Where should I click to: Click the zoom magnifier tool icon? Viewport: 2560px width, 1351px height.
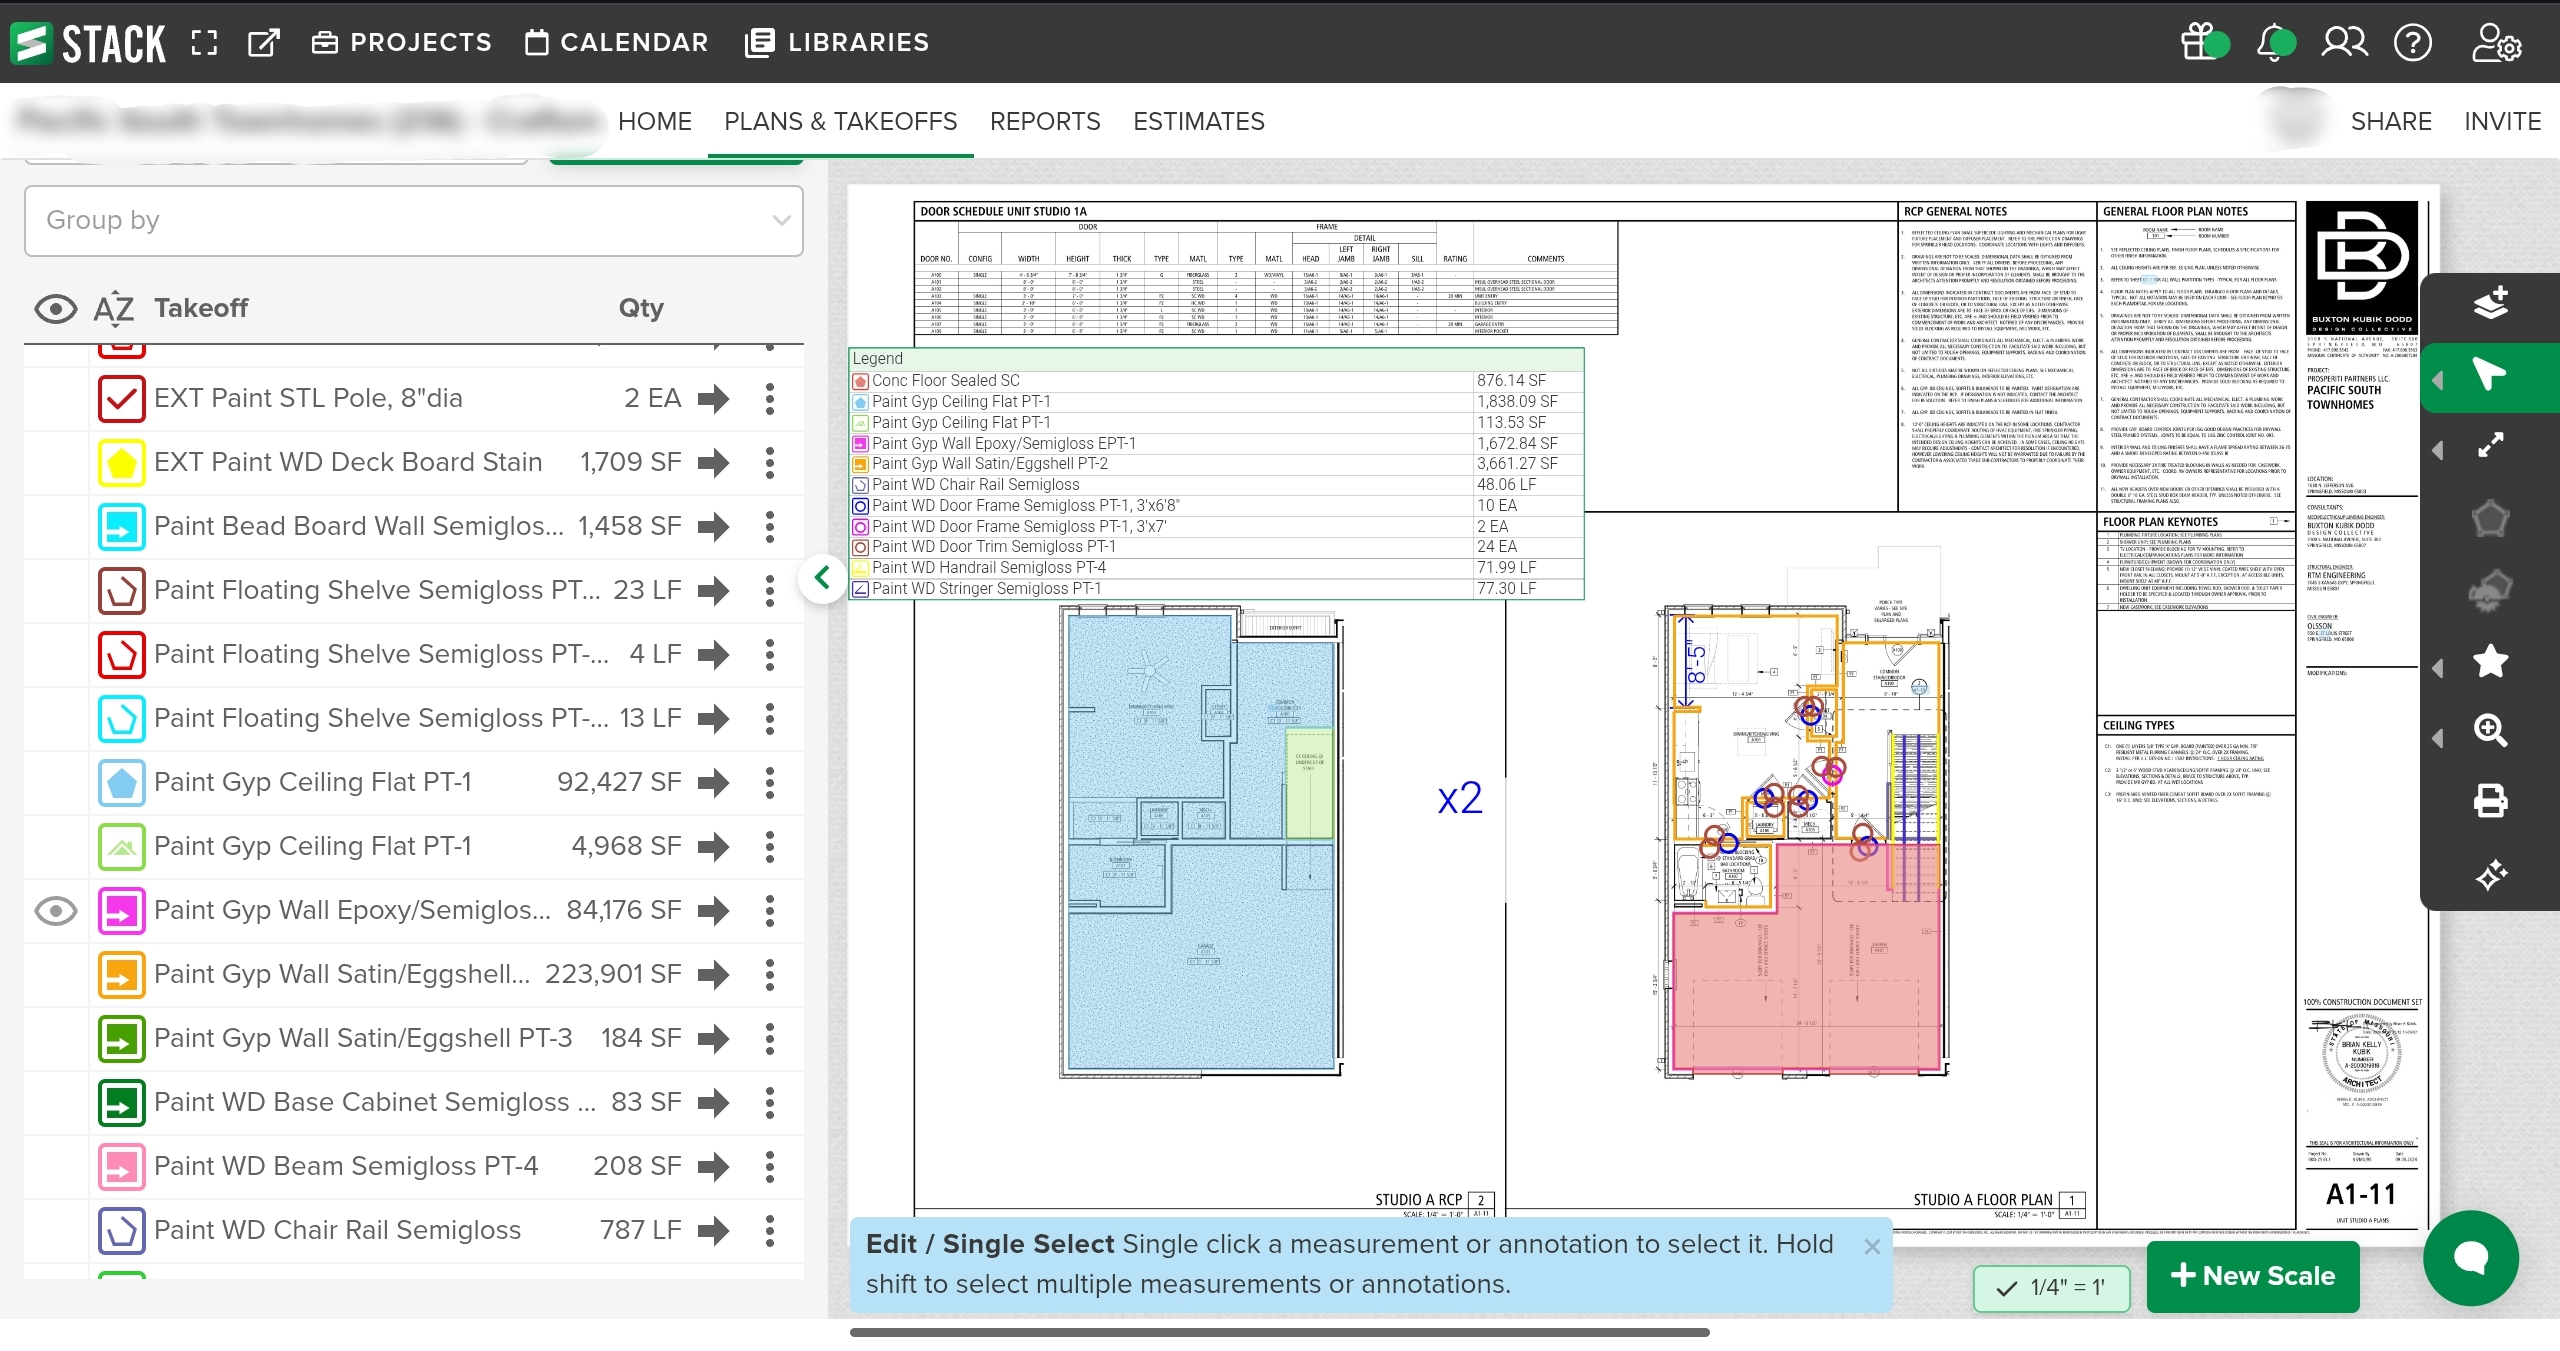tap(2490, 730)
